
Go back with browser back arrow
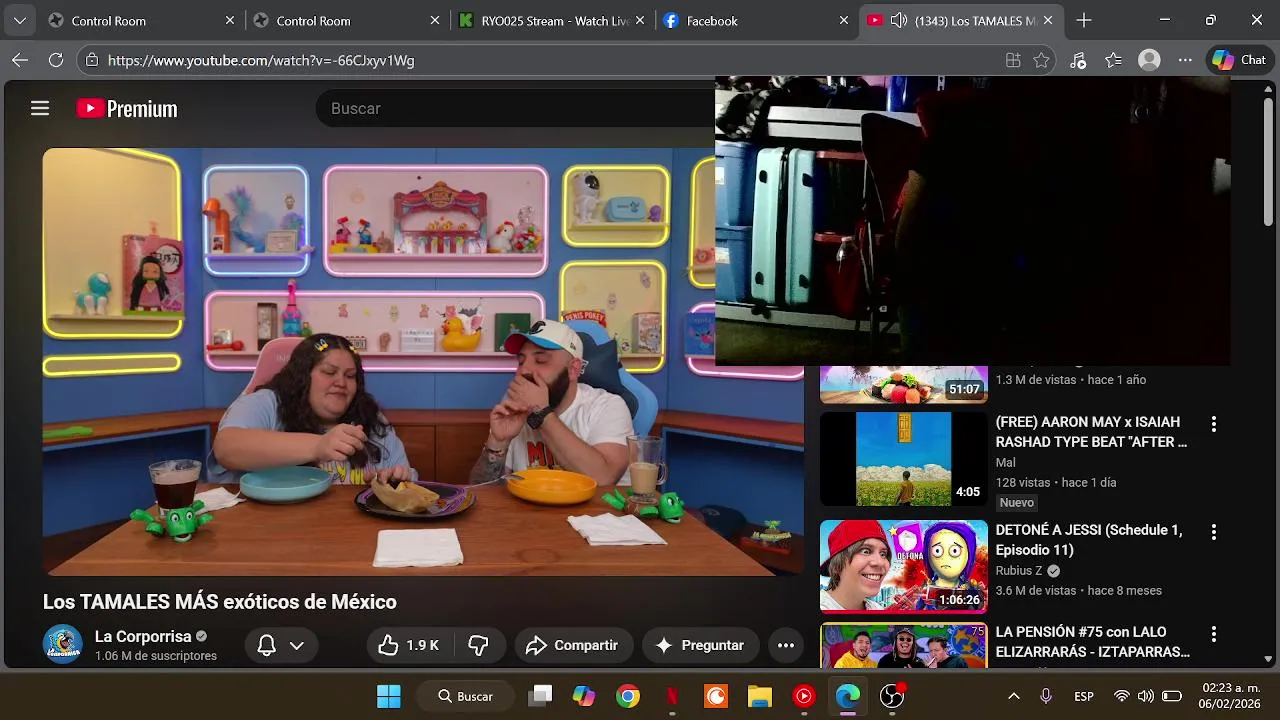pyautogui.click(x=20, y=60)
